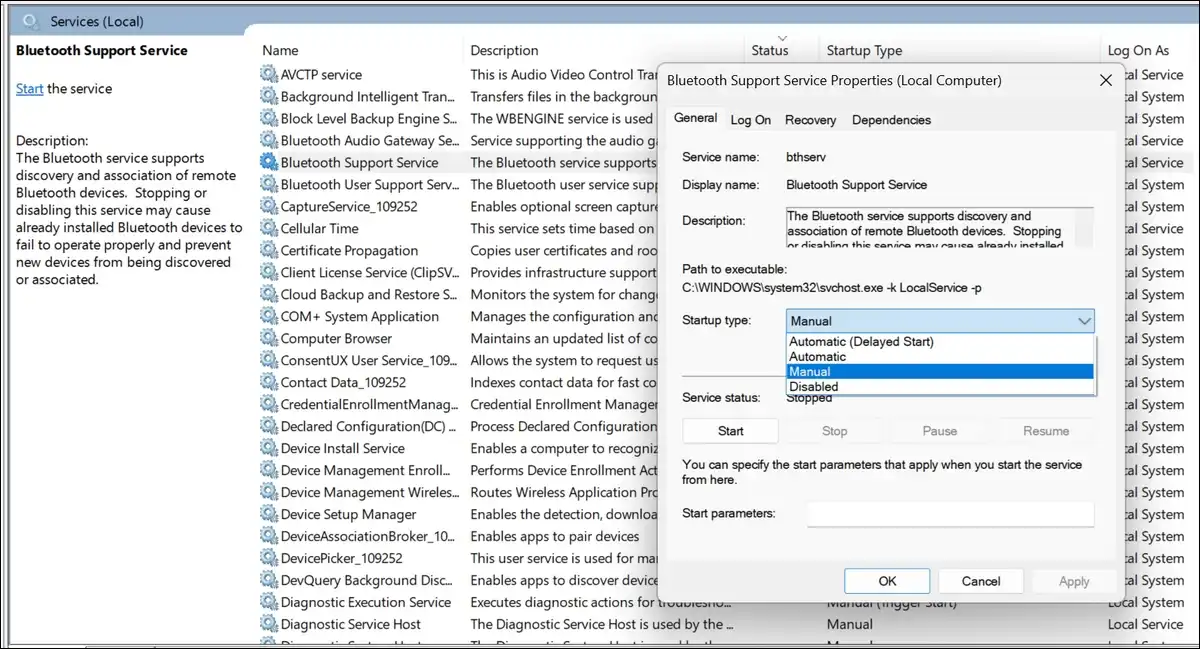
Task: Click gear icon of Cloud Backup and Restore
Action: [269, 294]
